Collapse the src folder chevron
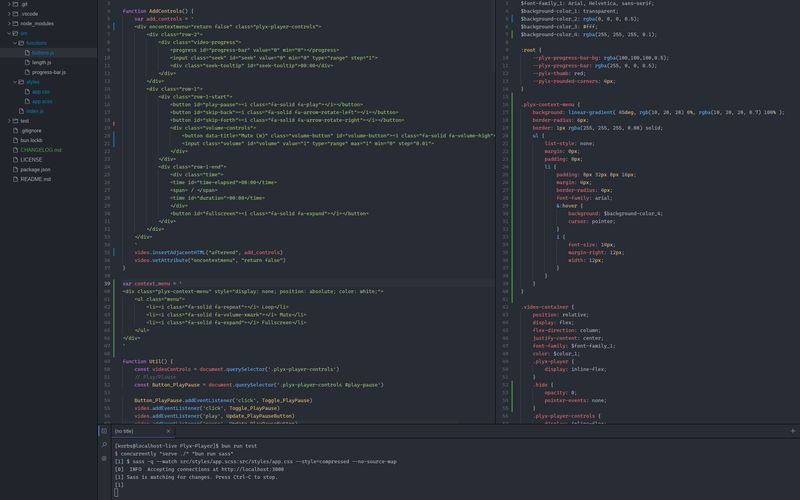 pos(9,33)
